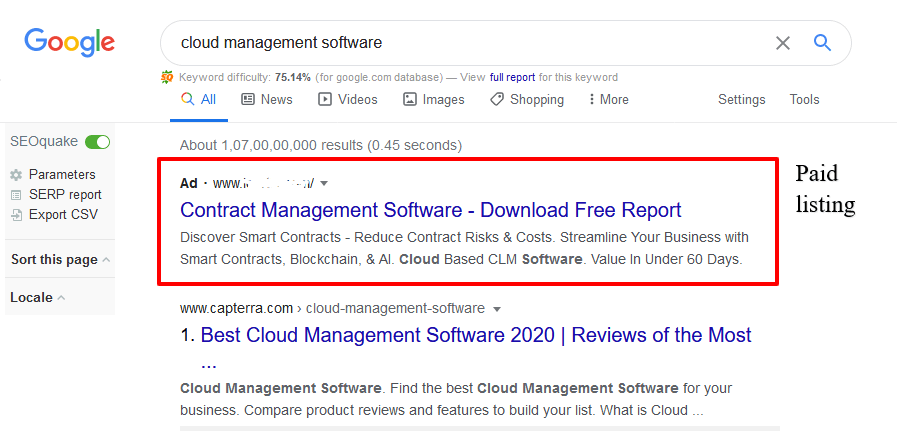Switch to the Shopping tab
The image size is (897, 431).
point(527,100)
